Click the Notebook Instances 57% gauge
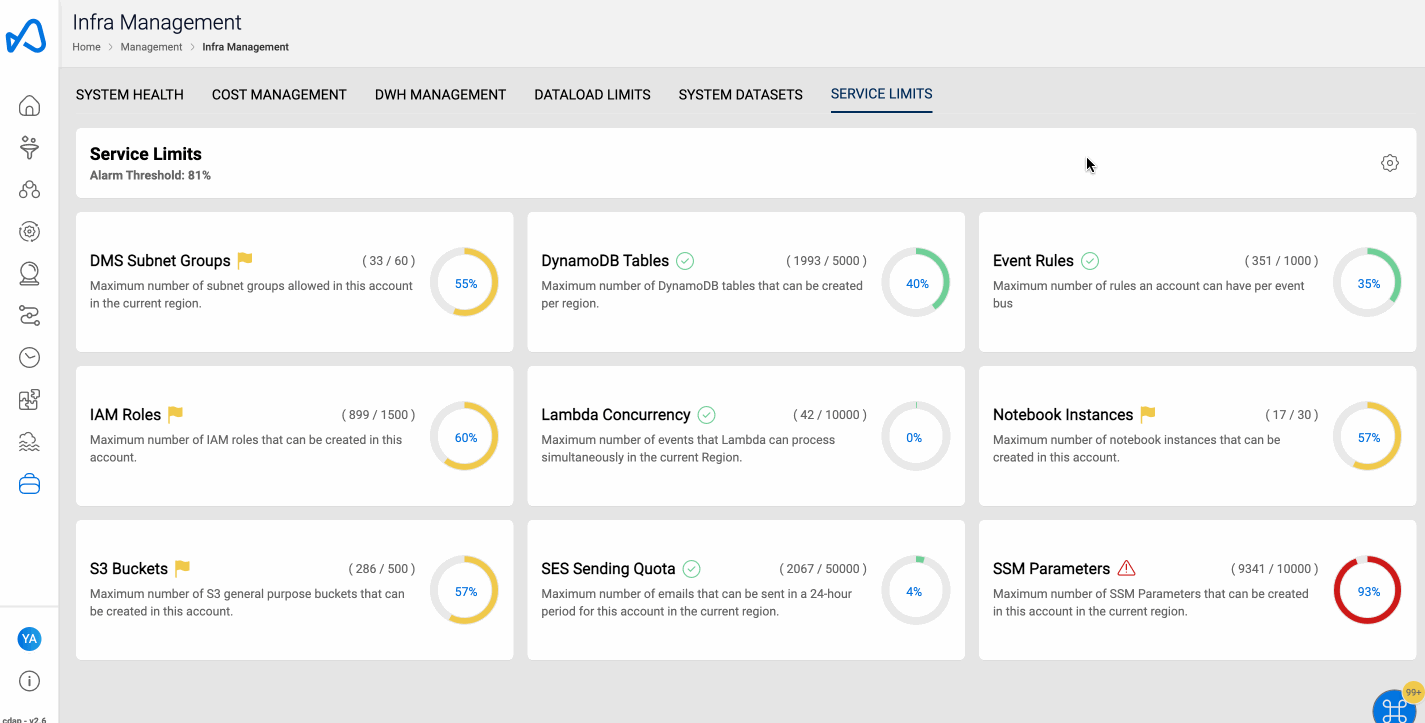The height and width of the screenshot is (723, 1425). 1368,437
